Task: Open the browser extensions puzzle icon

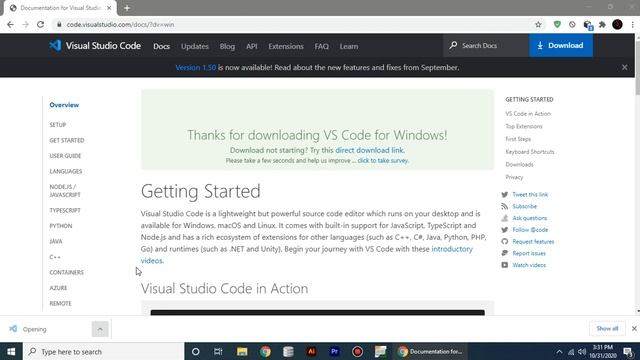Action: click(602, 24)
